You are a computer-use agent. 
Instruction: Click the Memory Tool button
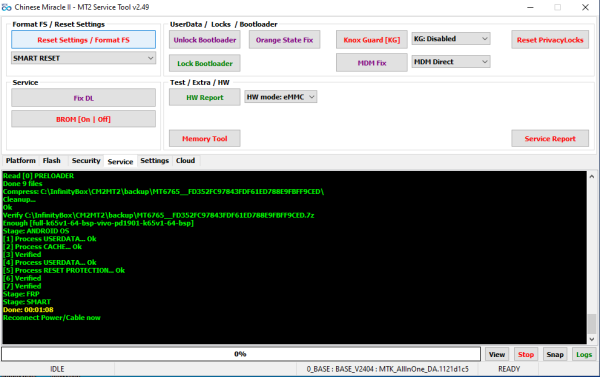pyautogui.click(x=205, y=139)
